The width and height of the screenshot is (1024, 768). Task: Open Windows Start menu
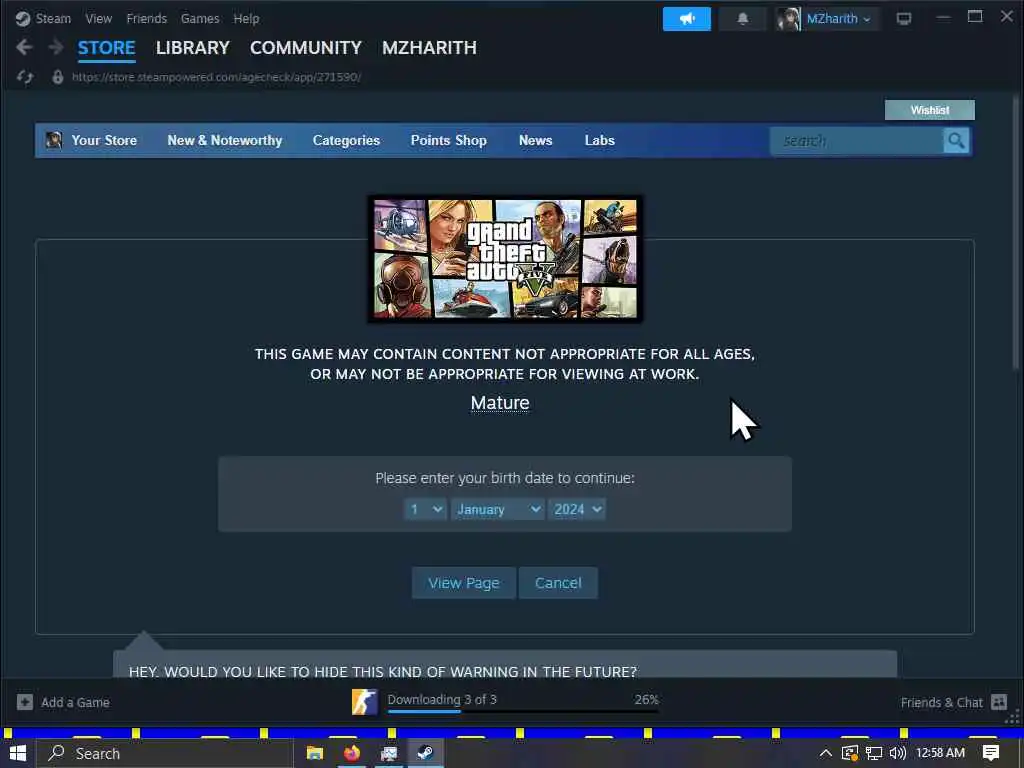(x=18, y=753)
